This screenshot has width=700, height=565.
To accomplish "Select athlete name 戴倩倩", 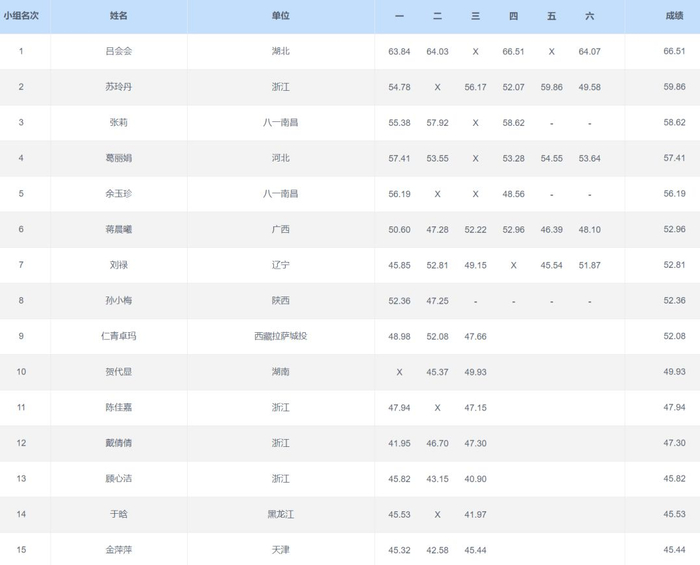I will 119,443.
